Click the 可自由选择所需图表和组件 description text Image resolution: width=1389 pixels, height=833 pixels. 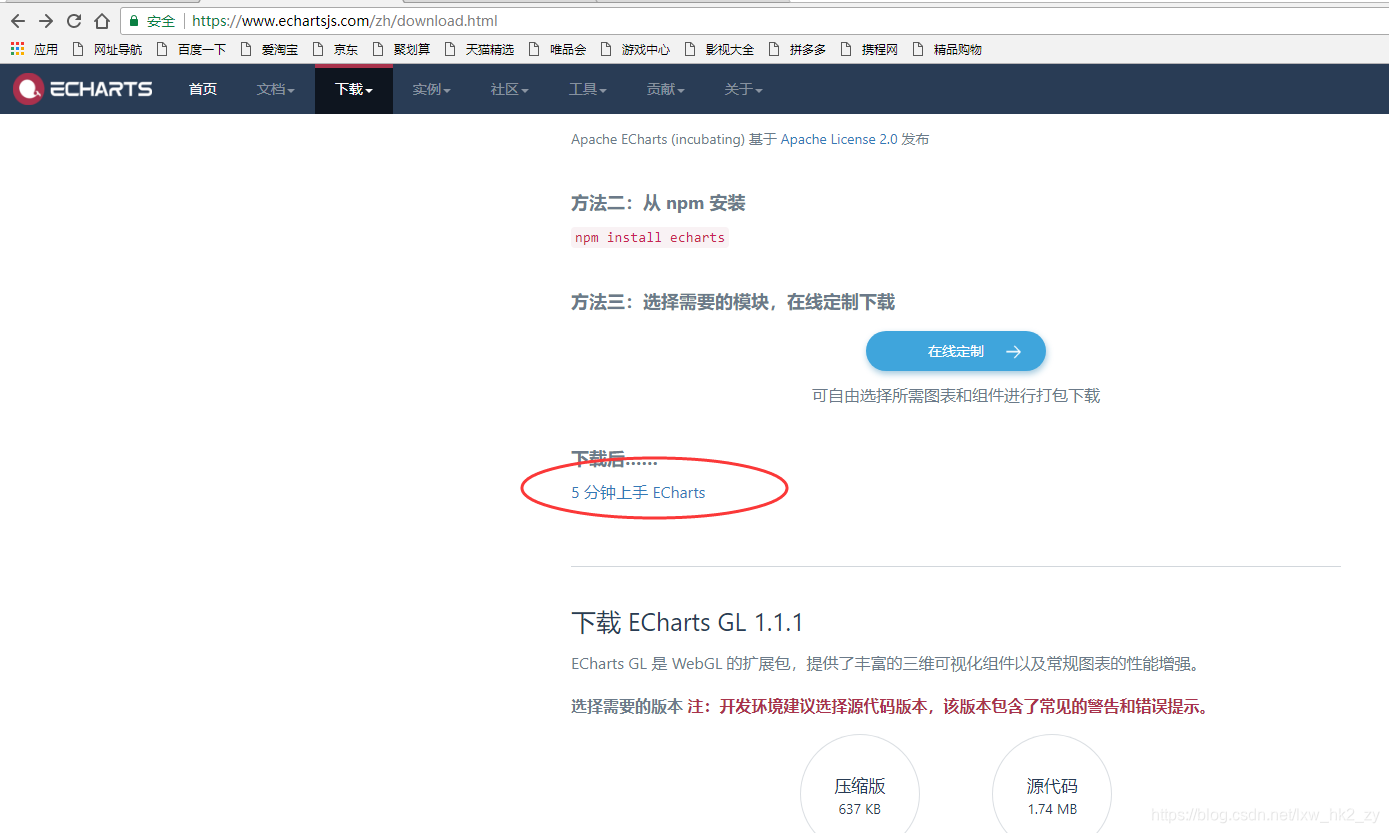pos(956,395)
